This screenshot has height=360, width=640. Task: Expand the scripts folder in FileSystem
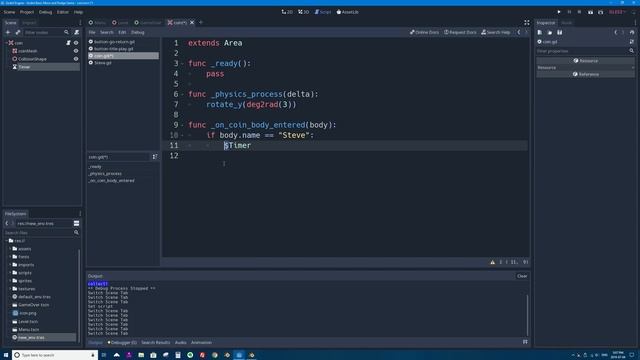10,273
